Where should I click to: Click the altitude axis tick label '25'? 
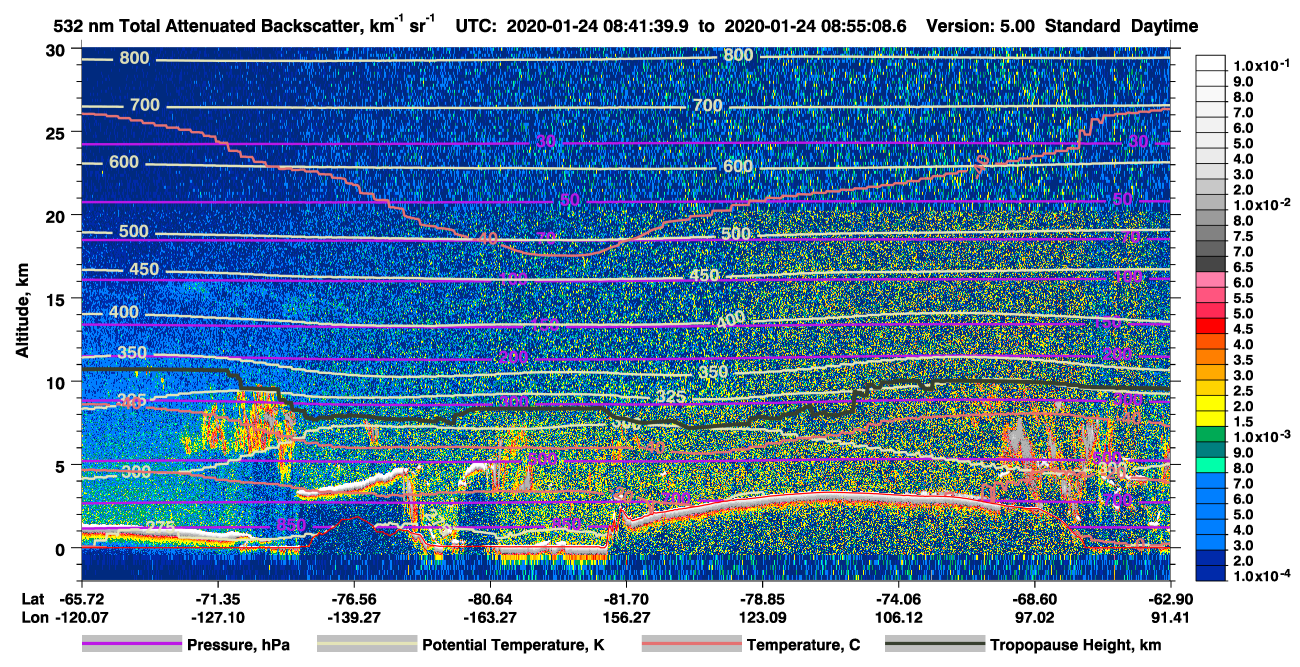(58, 133)
